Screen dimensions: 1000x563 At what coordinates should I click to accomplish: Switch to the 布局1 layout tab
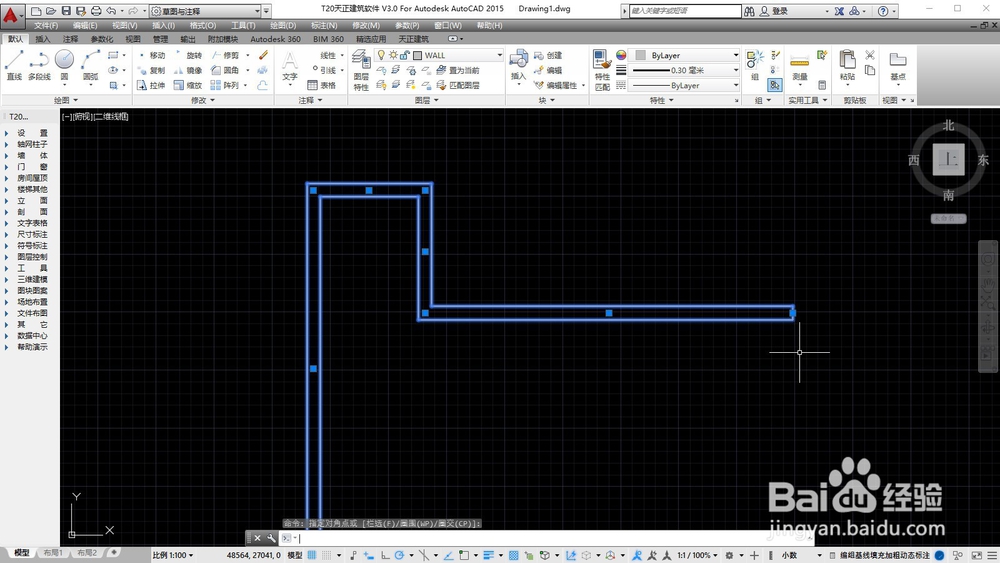[54, 553]
